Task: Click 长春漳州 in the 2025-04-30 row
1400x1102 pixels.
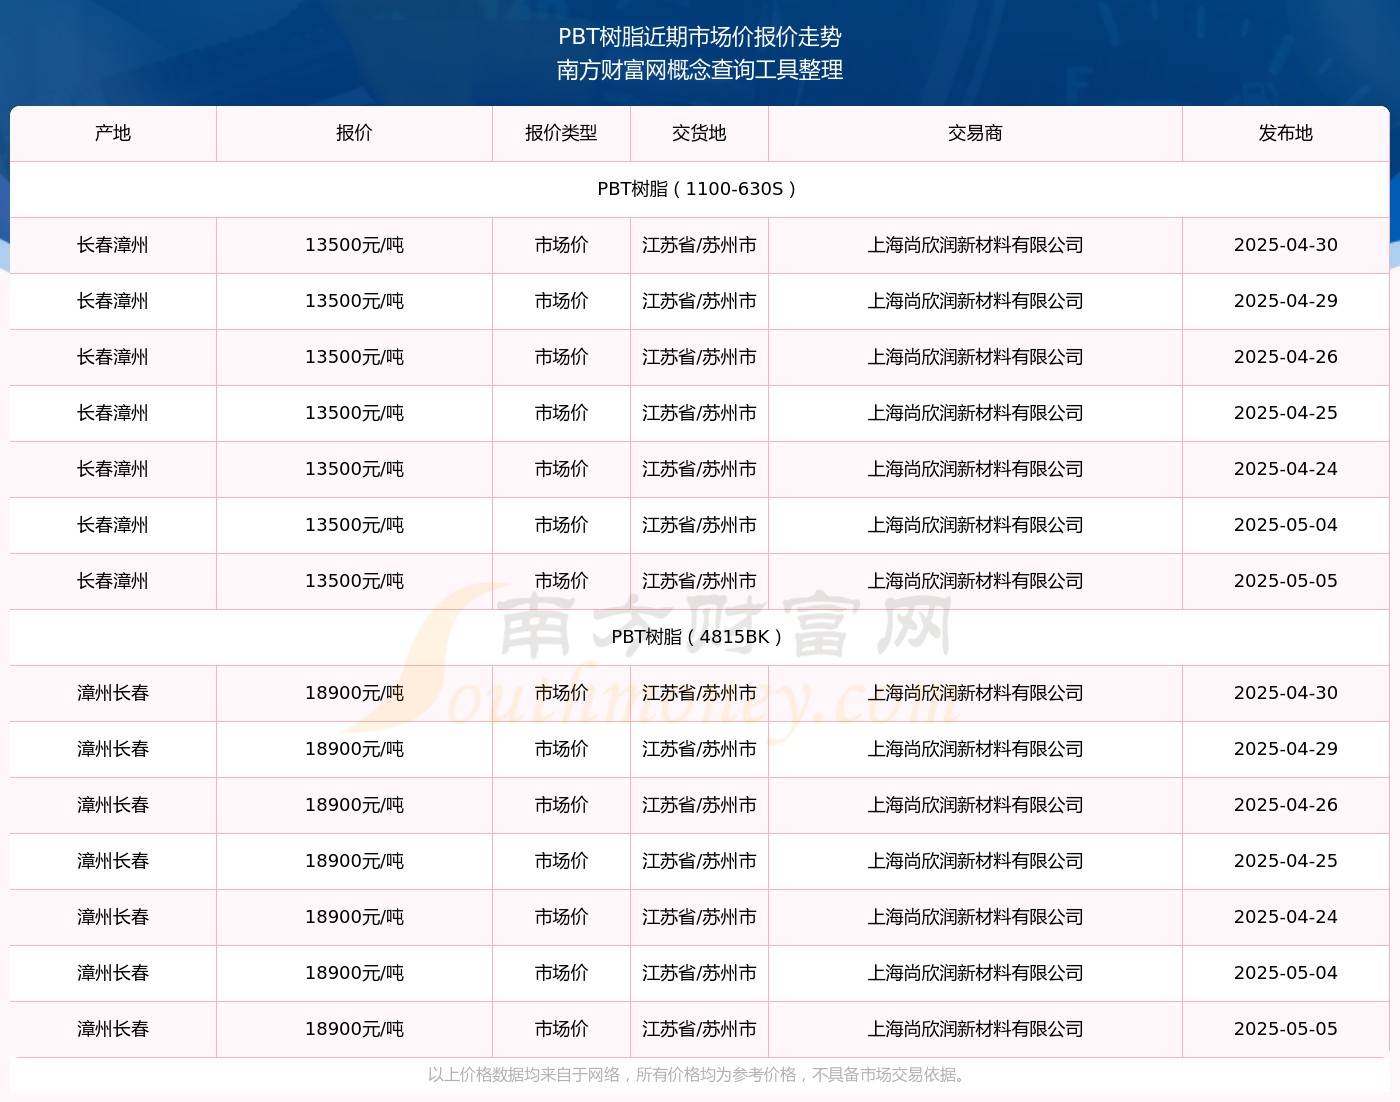Action: (113, 245)
